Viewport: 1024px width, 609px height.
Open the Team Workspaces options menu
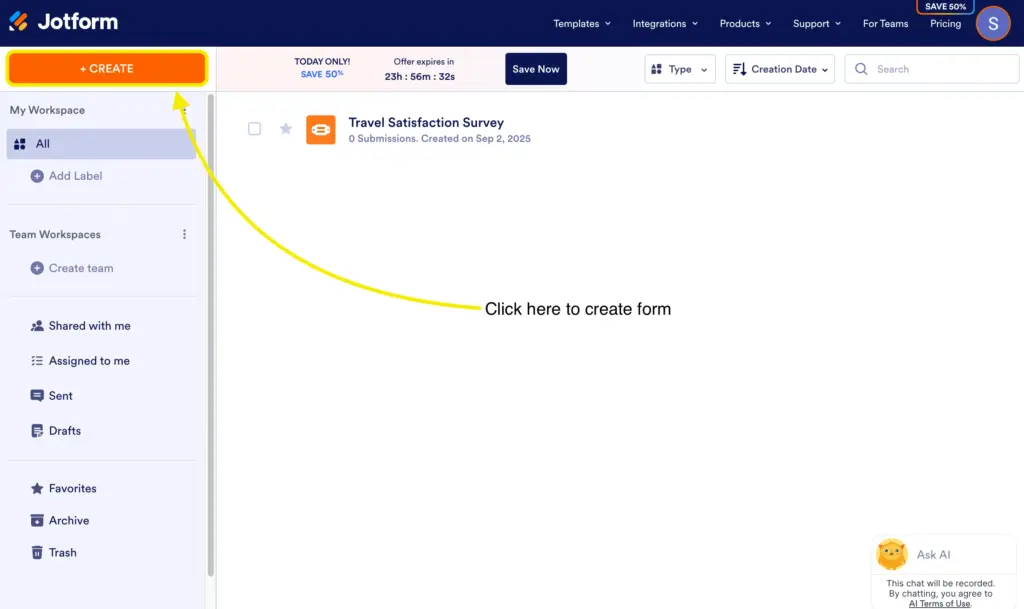click(x=184, y=234)
